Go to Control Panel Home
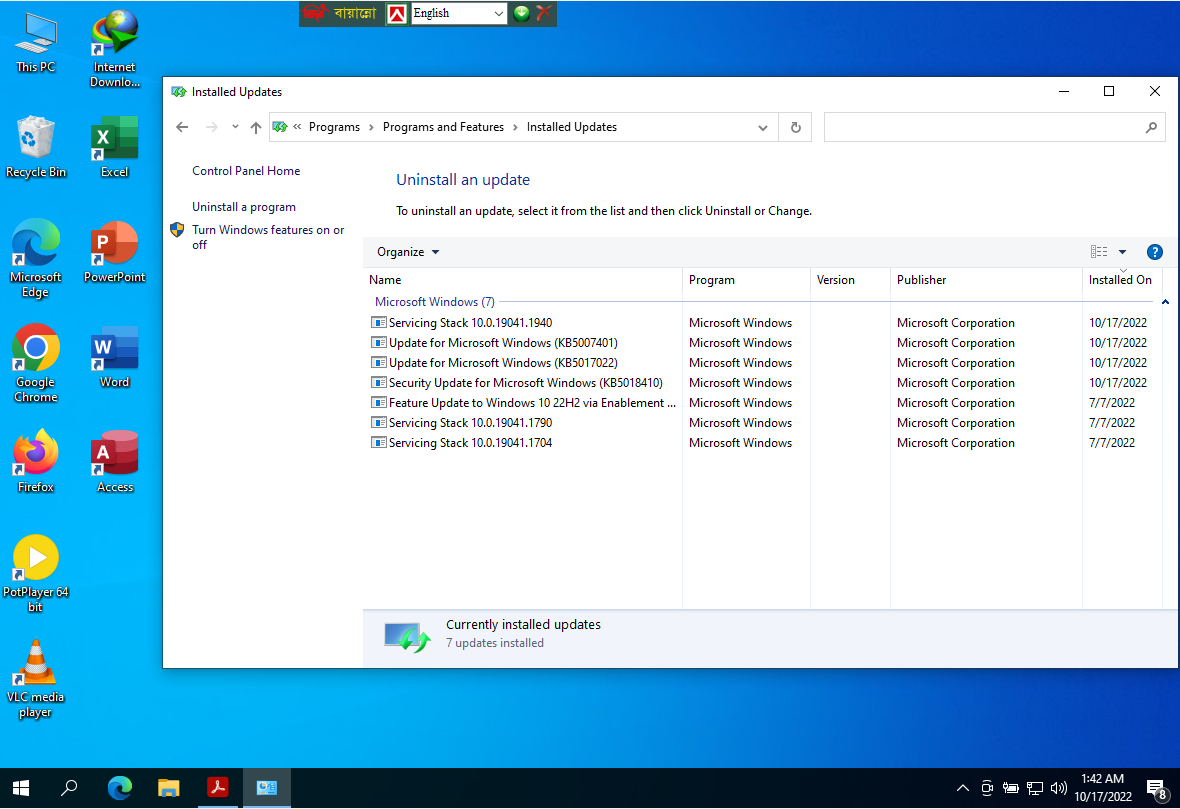Screen dimensions: 1180x809 246,171
